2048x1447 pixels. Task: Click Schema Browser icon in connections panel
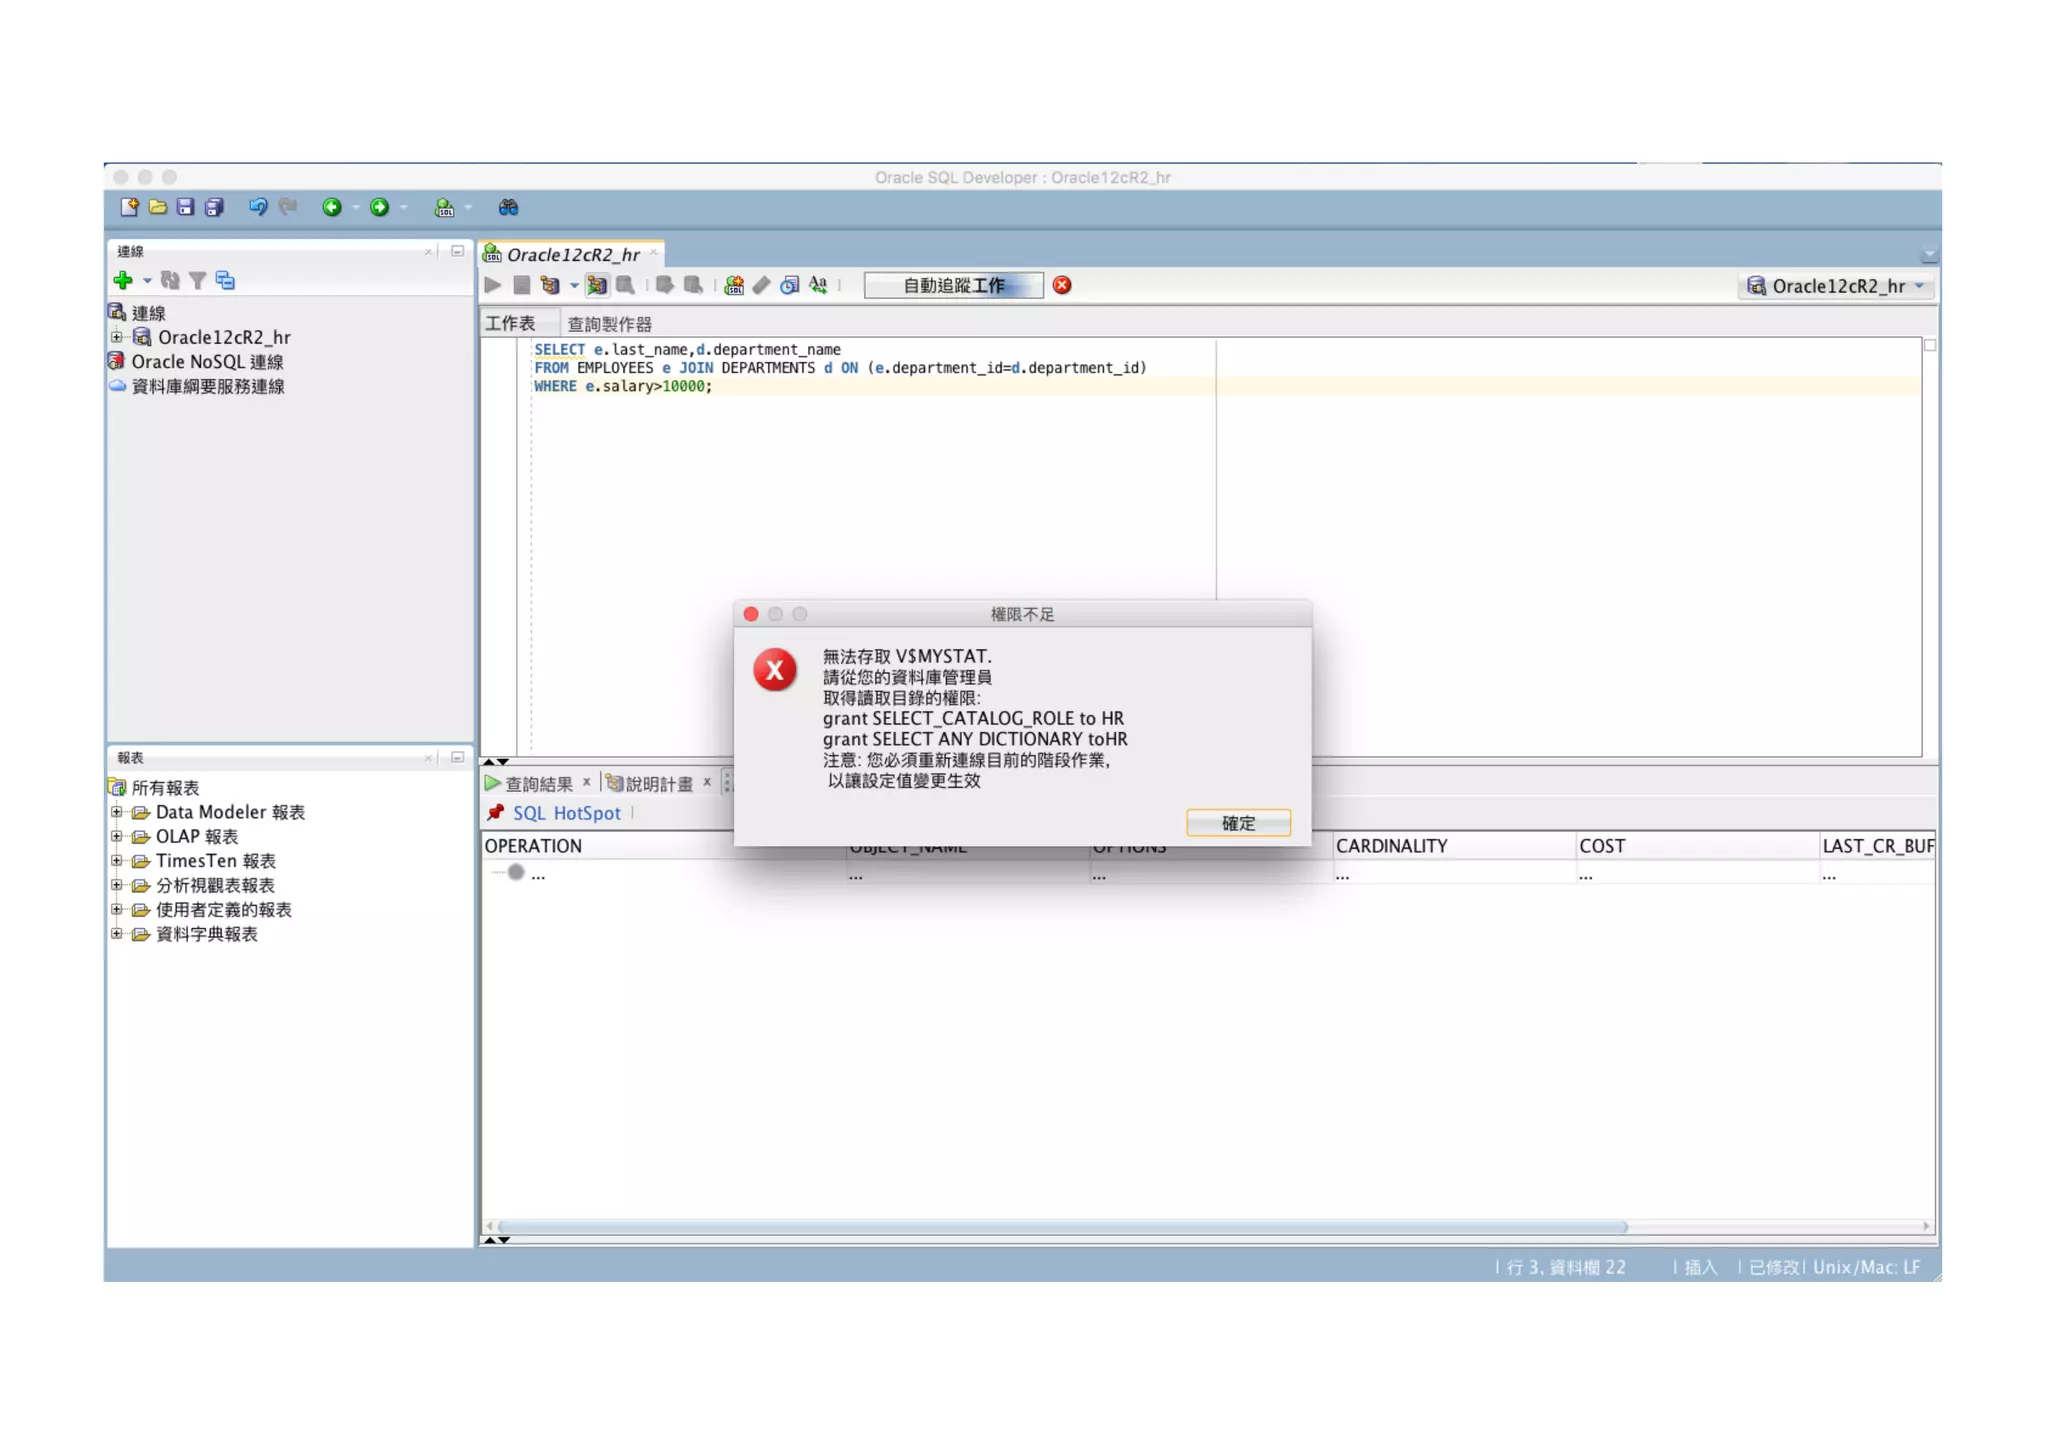pyautogui.click(x=225, y=280)
